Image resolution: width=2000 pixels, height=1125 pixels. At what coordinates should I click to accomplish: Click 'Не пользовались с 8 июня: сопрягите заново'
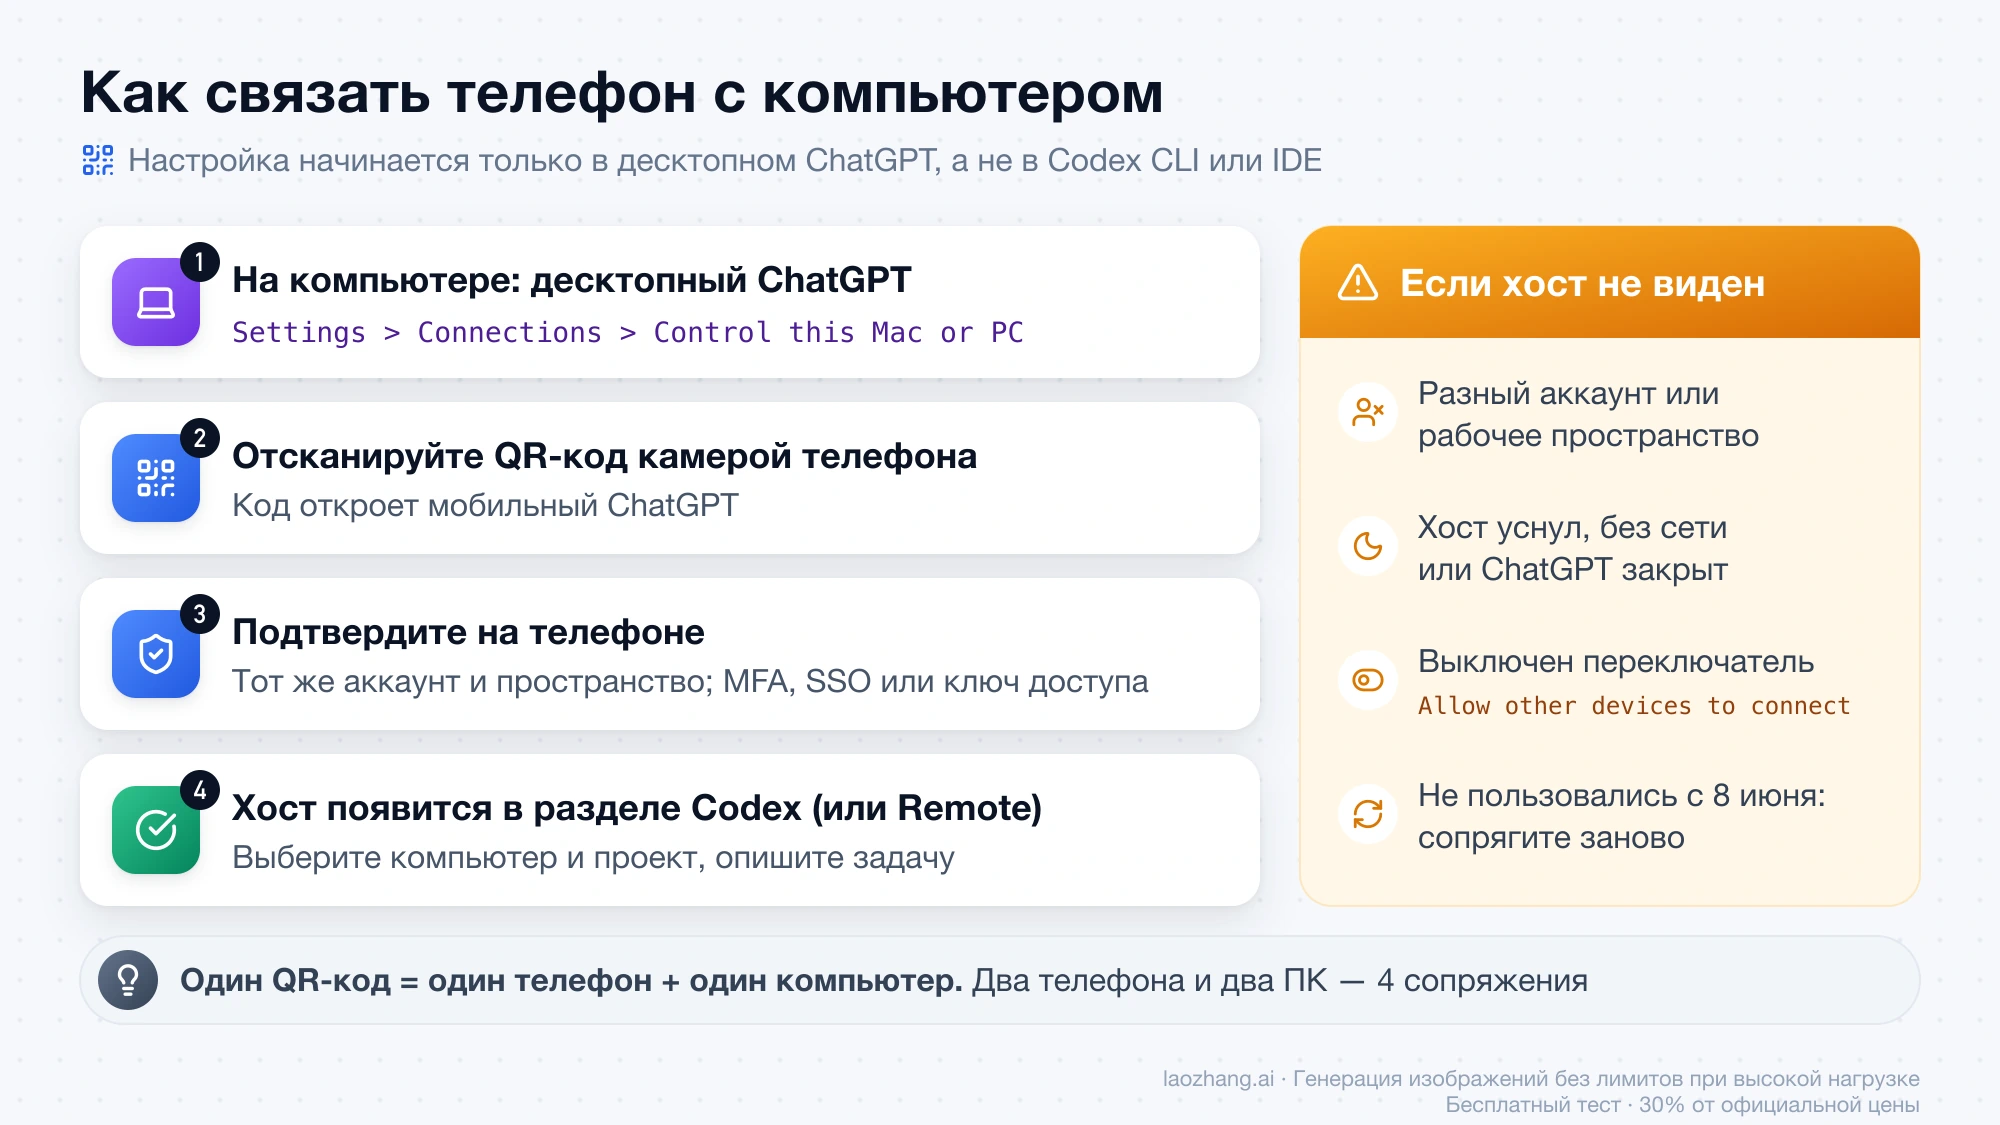point(1622,816)
